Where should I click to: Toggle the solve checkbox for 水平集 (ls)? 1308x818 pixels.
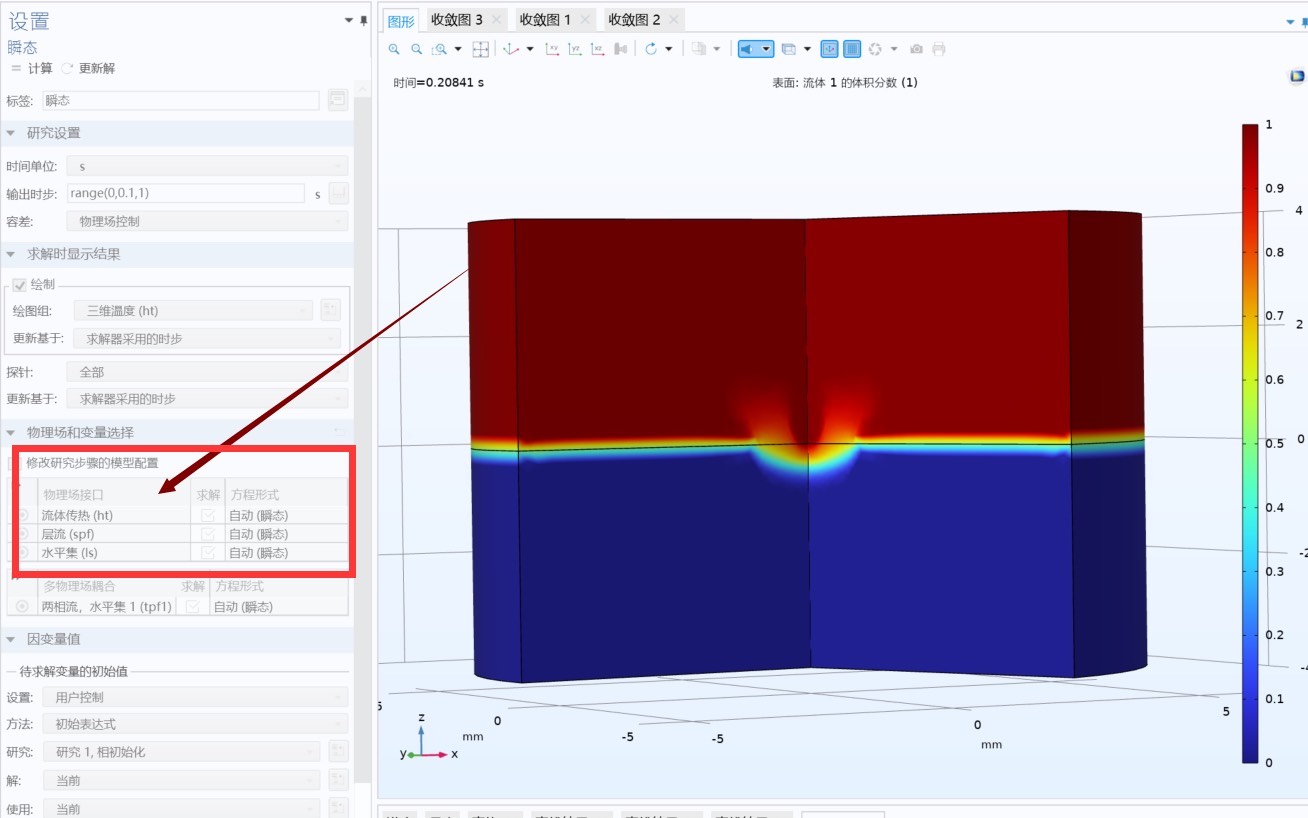click(x=208, y=552)
